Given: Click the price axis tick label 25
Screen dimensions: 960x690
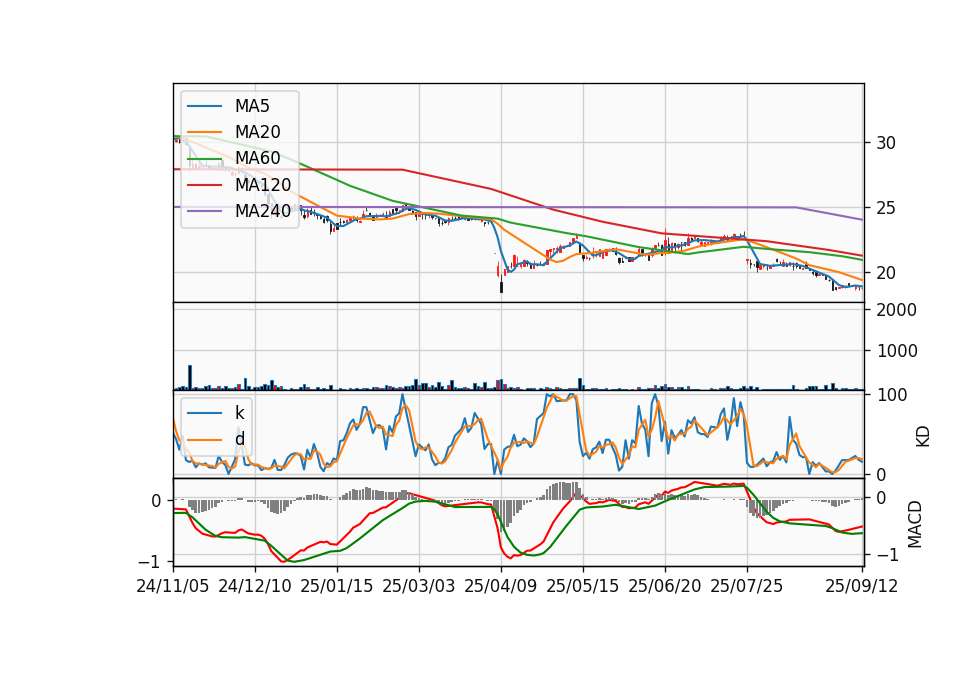Looking at the screenshot, I should coord(885,208).
